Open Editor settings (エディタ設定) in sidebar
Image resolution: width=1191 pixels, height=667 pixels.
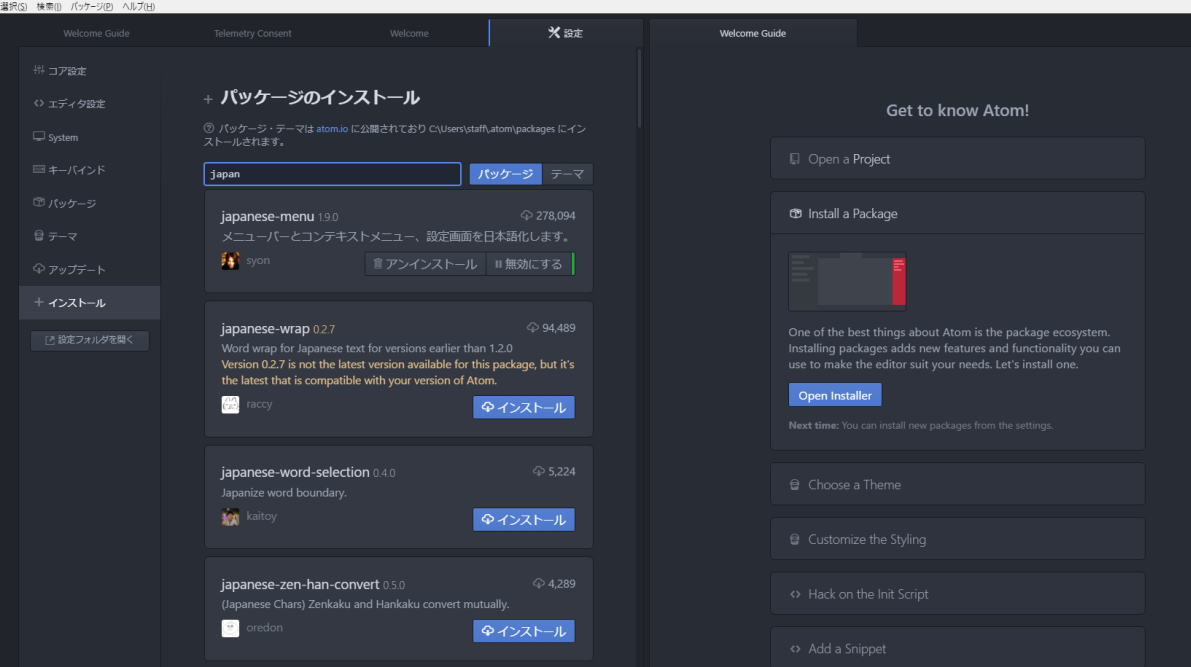(90, 103)
